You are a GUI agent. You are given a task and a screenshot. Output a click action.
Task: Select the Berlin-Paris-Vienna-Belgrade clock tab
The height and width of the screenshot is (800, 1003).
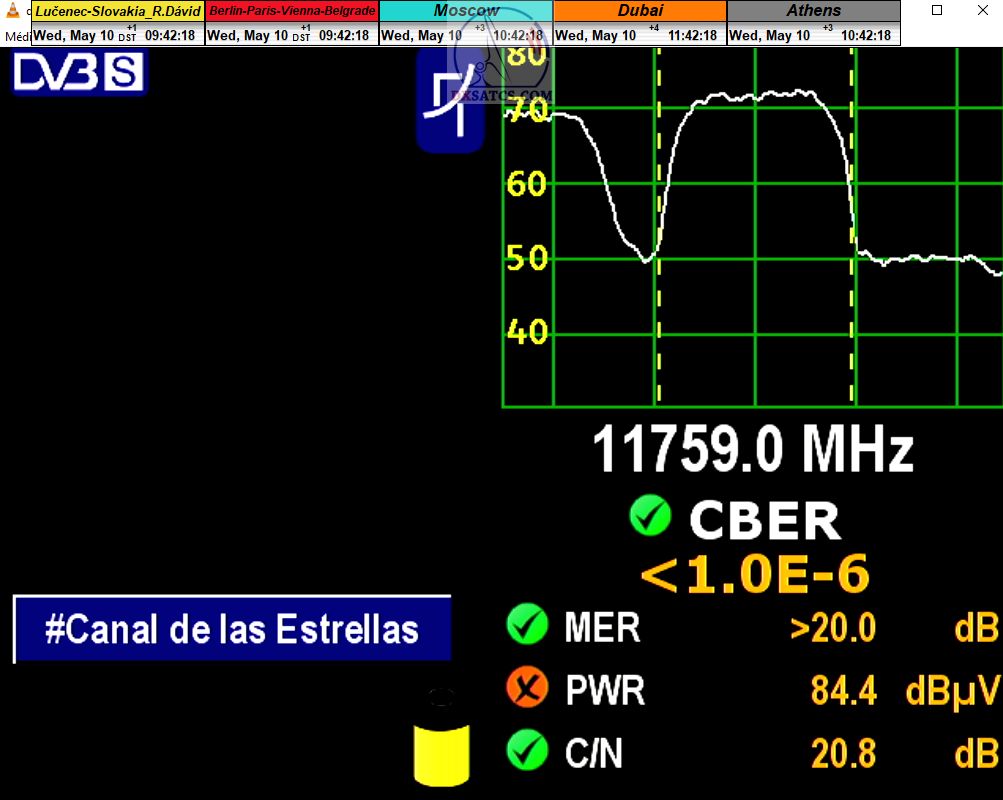(292, 11)
